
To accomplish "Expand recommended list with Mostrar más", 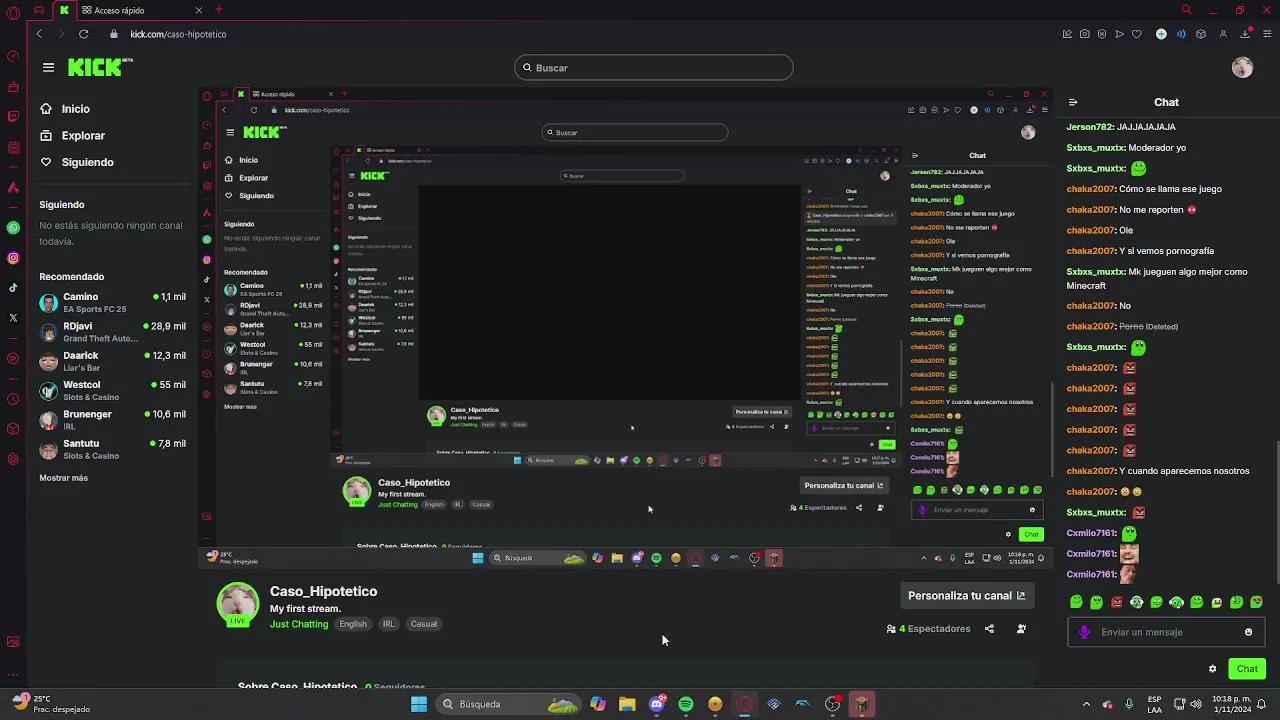I will pos(63,478).
